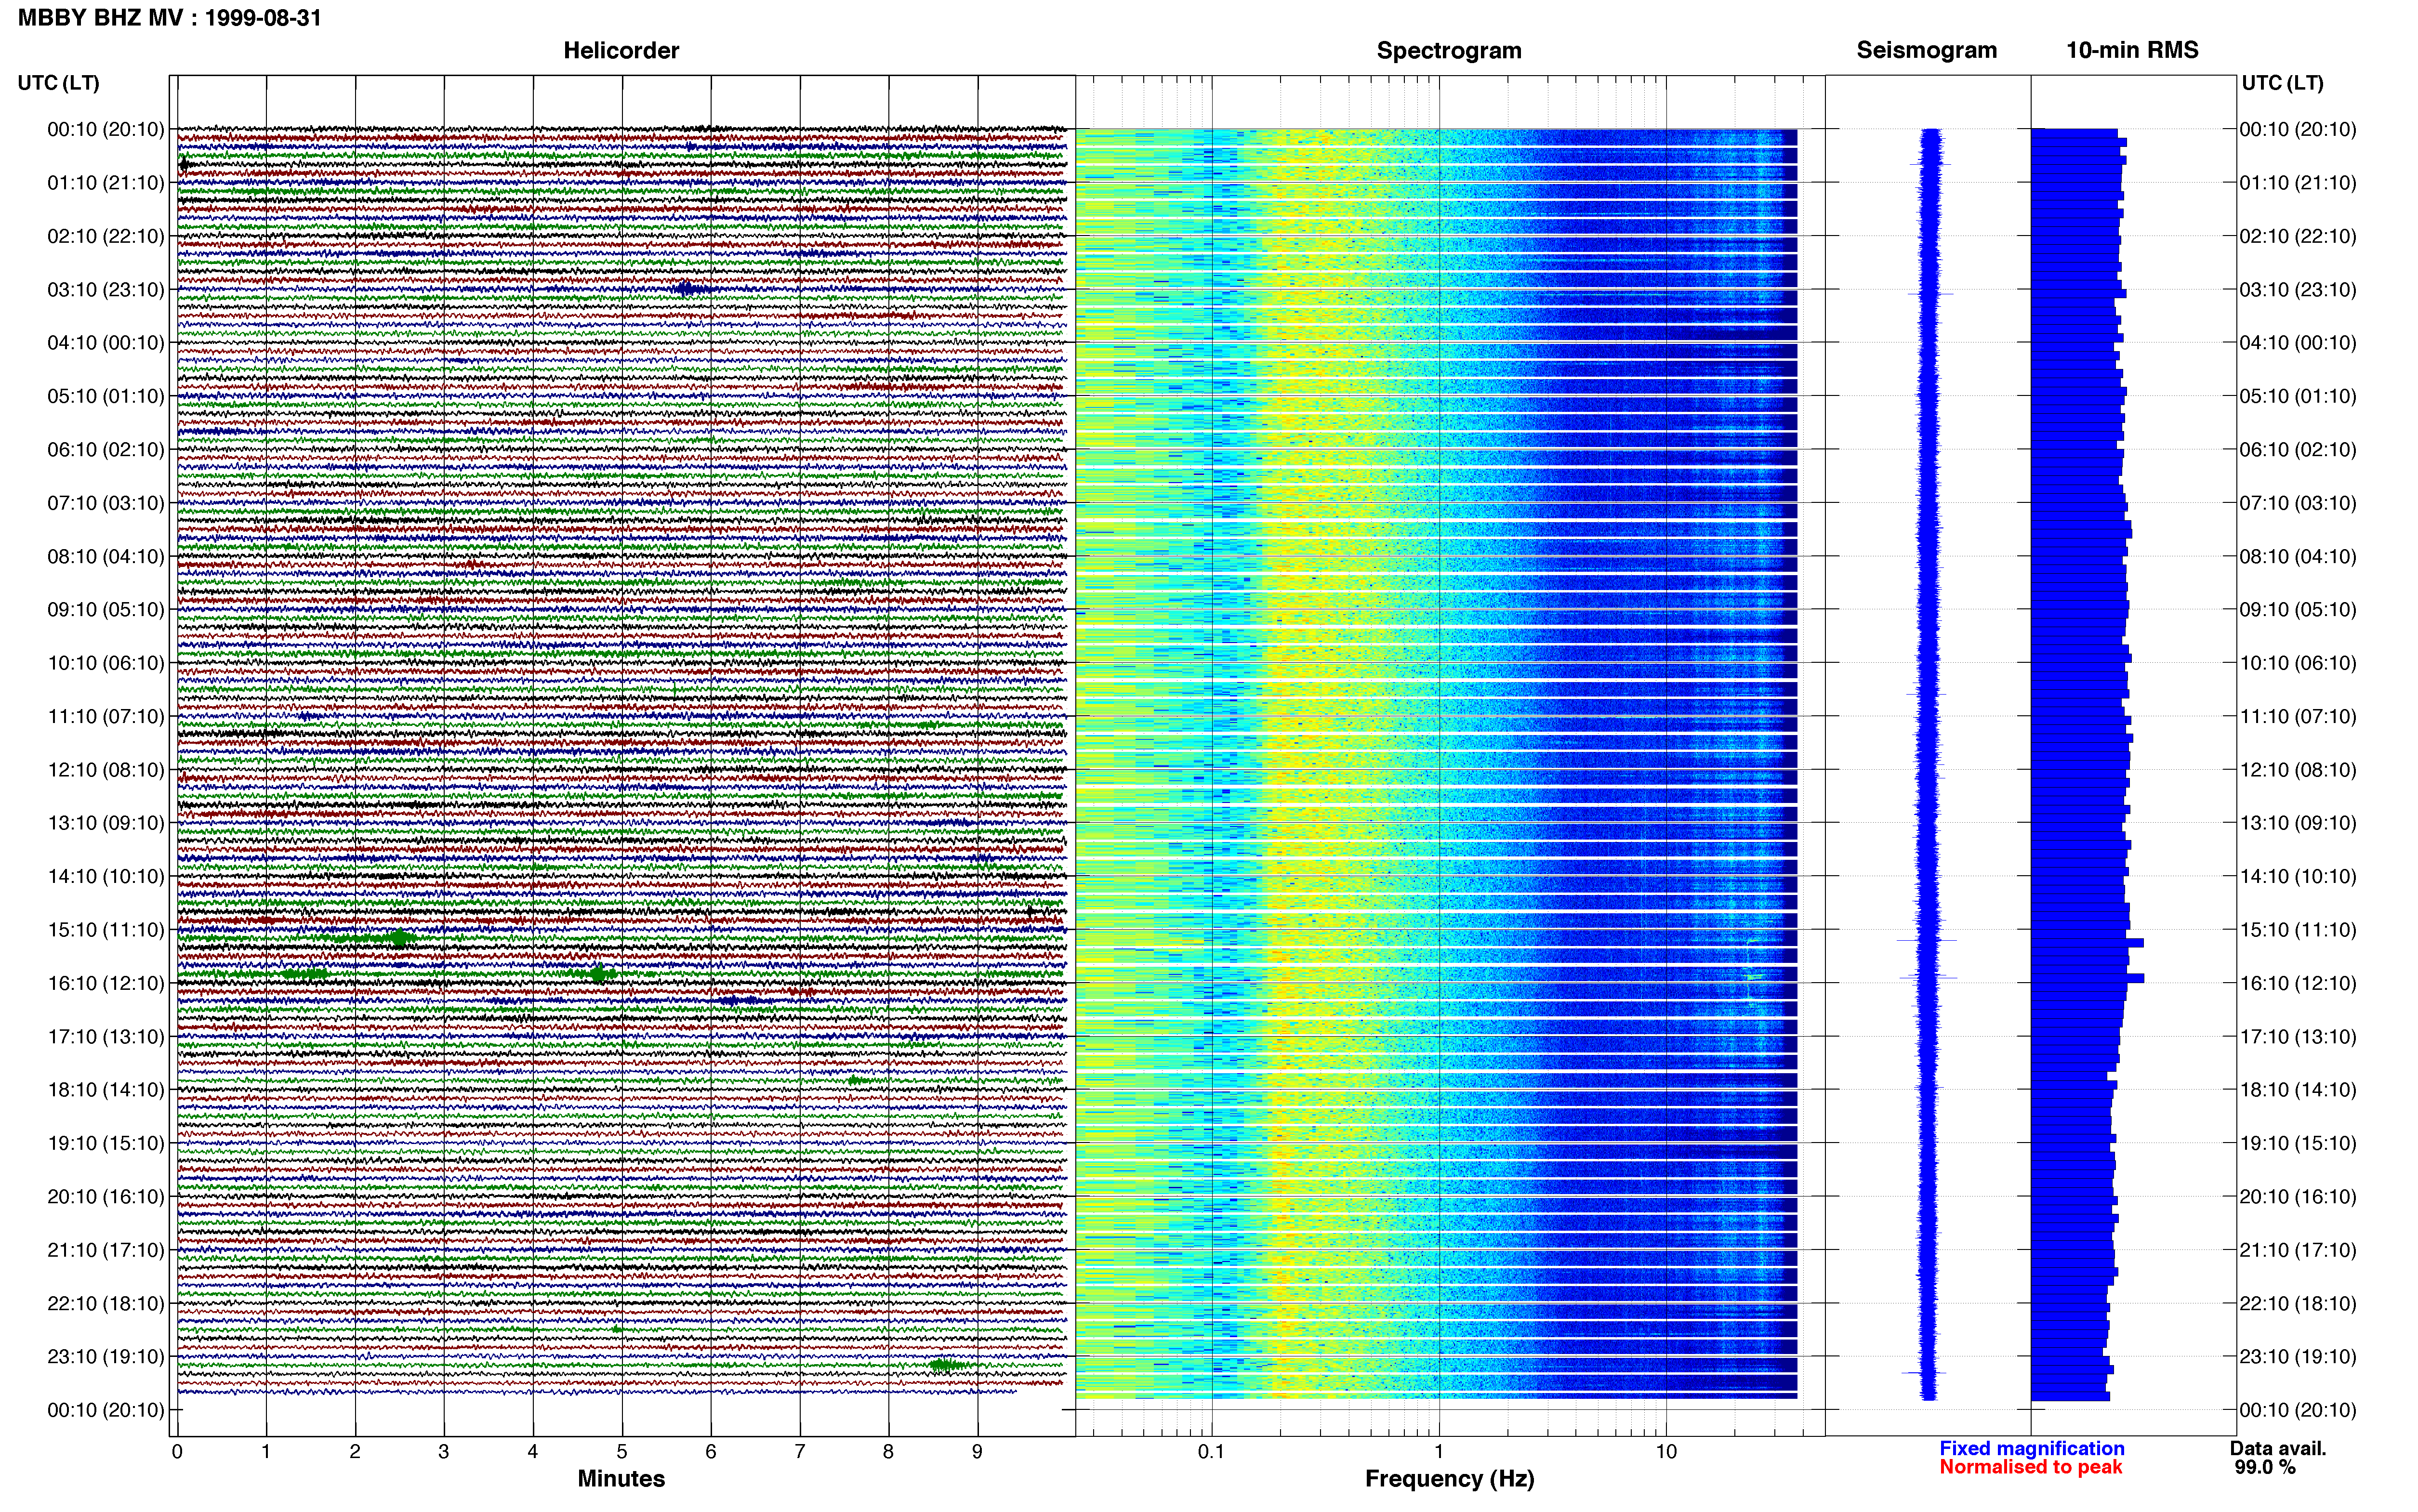The height and width of the screenshot is (1512, 2418).
Task: Select the 'Spectrogram' panel heading
Action: (x=1449, y=50)
